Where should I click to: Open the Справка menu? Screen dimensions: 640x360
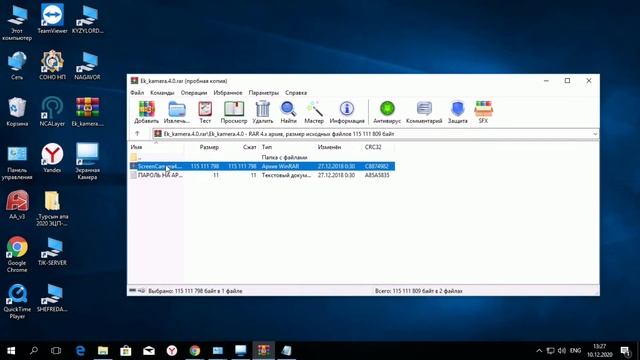pos(296,93)
